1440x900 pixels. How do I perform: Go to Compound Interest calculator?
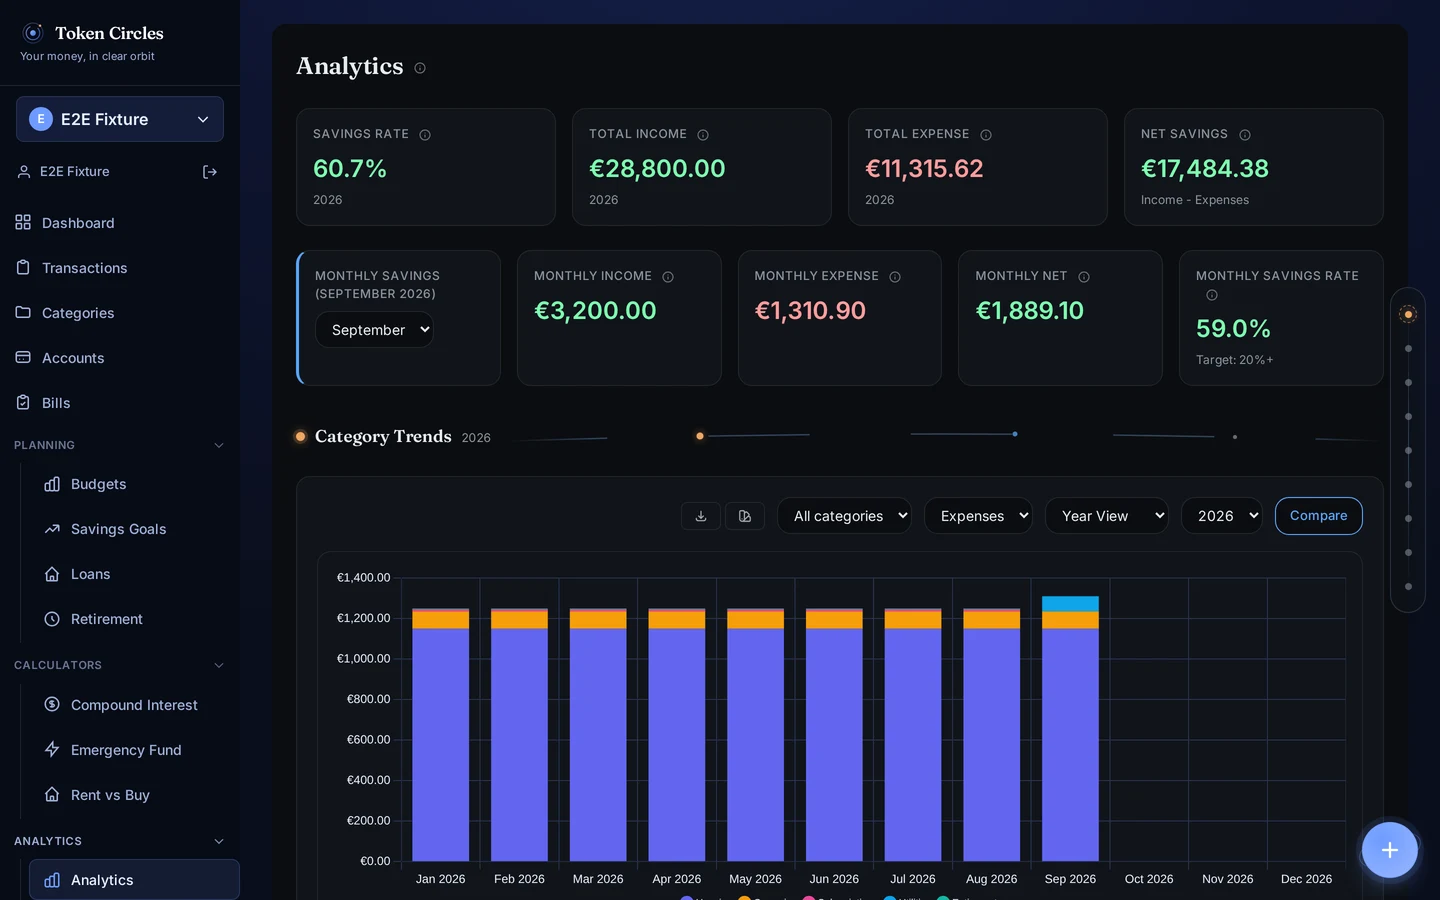click(134, 705)
